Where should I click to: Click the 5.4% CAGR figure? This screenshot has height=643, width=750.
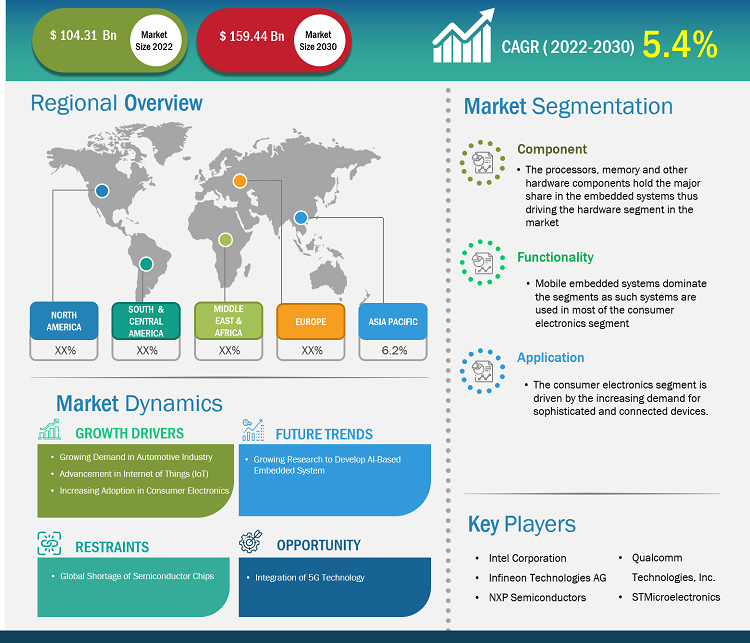click(x=680, y=44)
